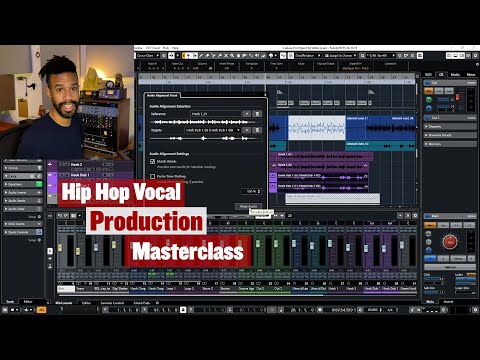Expand Channels section in Control Room
480x360 pixels.
(x=450, y=127)
